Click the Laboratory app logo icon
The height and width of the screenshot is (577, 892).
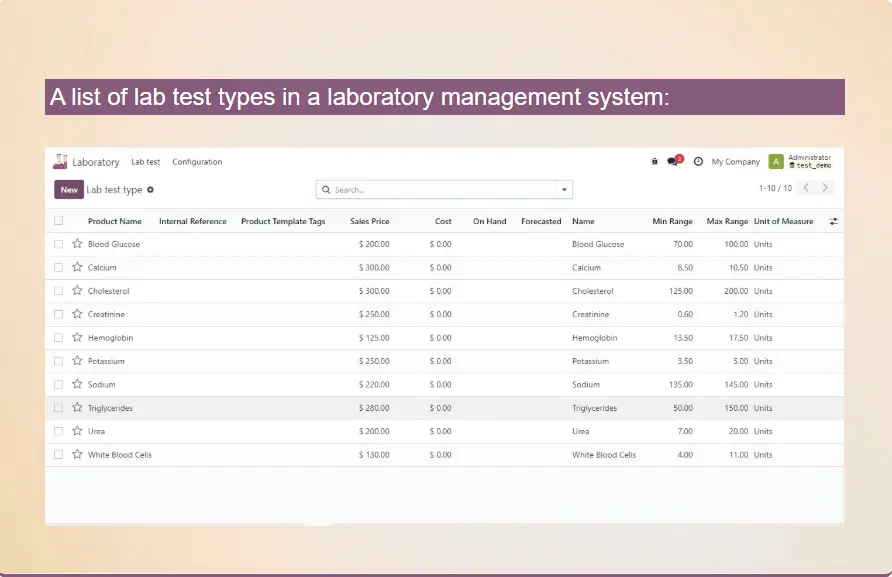tap(61, 161)
